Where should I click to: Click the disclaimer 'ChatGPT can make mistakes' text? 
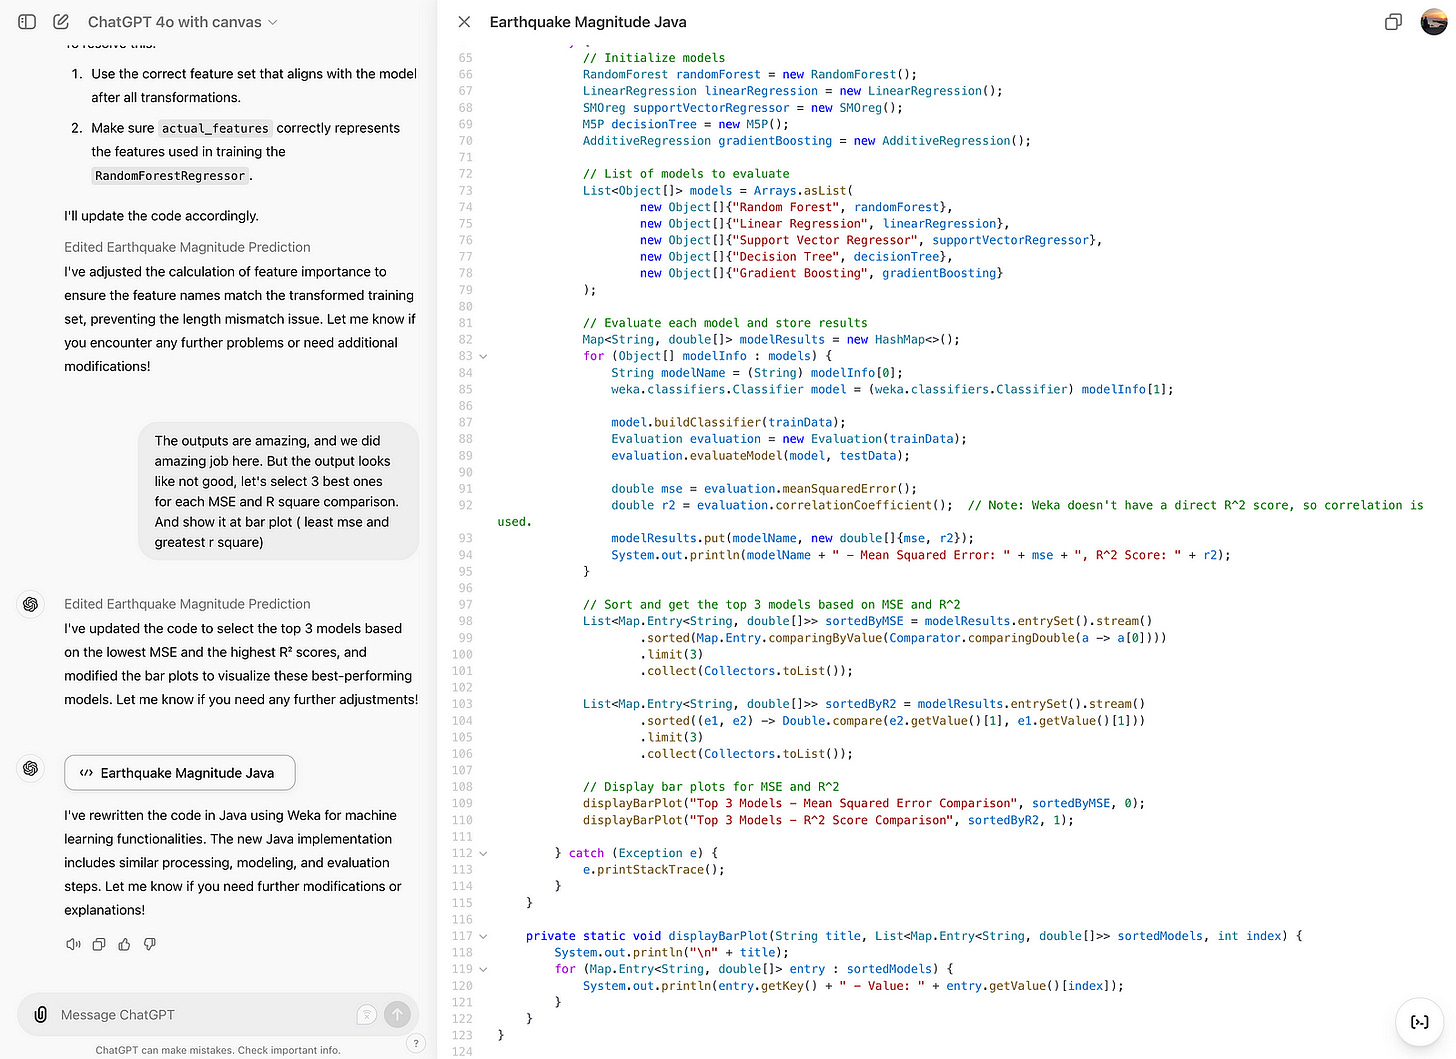click(218, 1050)
